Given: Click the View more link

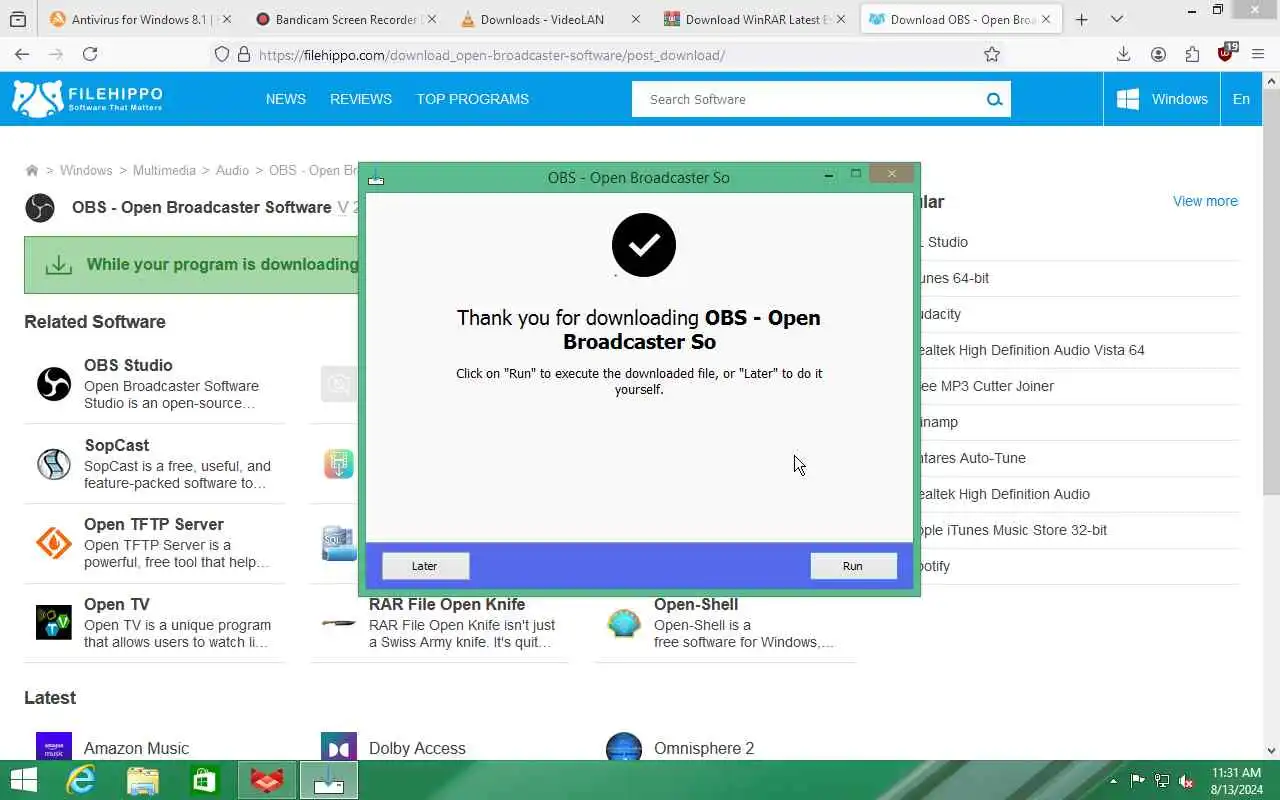Looking at the screenshot, I should [1205, 201].
